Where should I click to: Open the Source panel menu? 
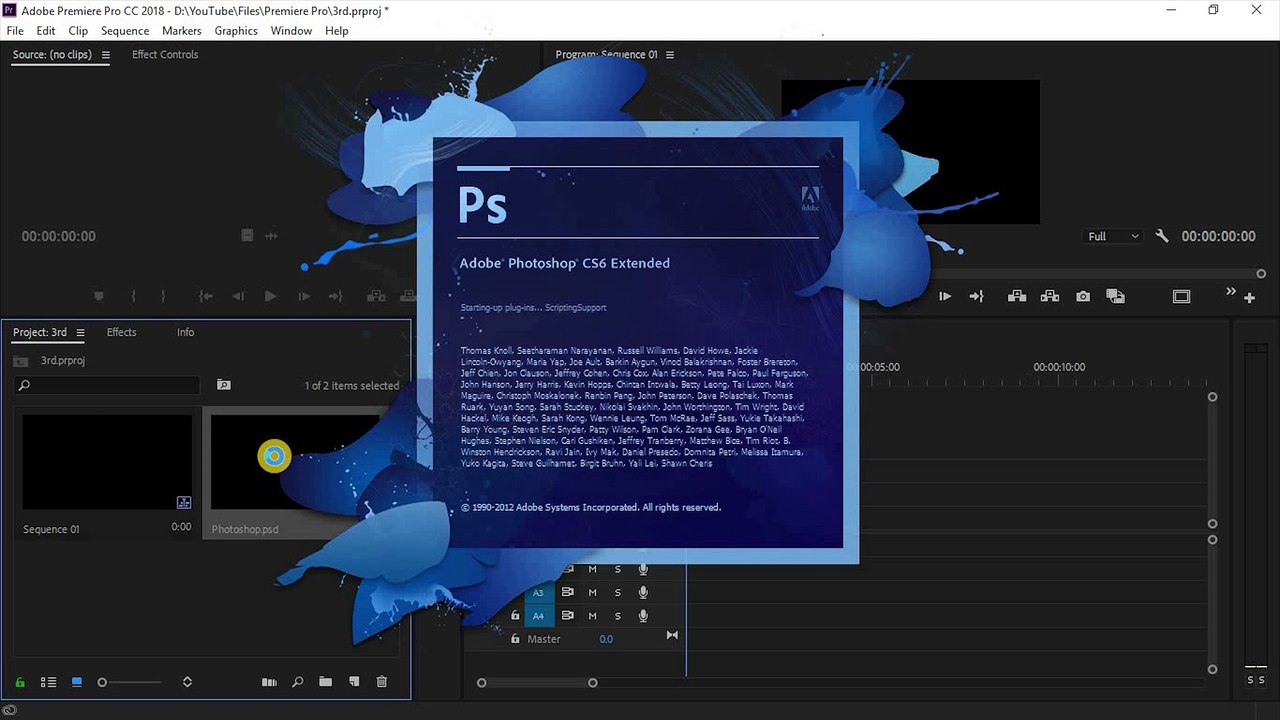tap(105, 55)
